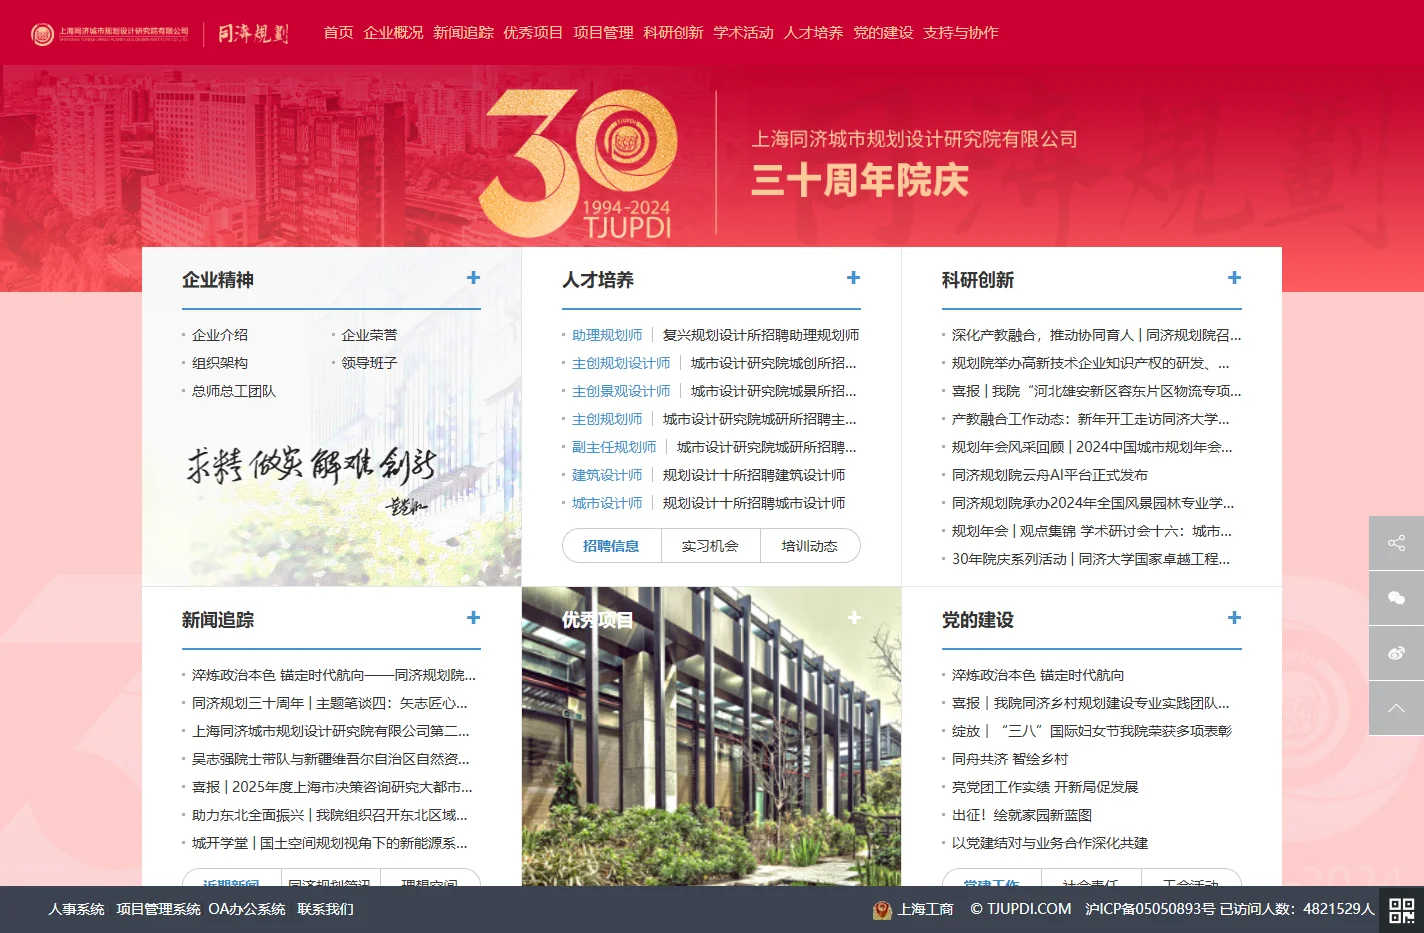The height and width of the screenshot is (933, 1424).
Task: Open the 总师总工团队 link
Action: tap(233, 391)
